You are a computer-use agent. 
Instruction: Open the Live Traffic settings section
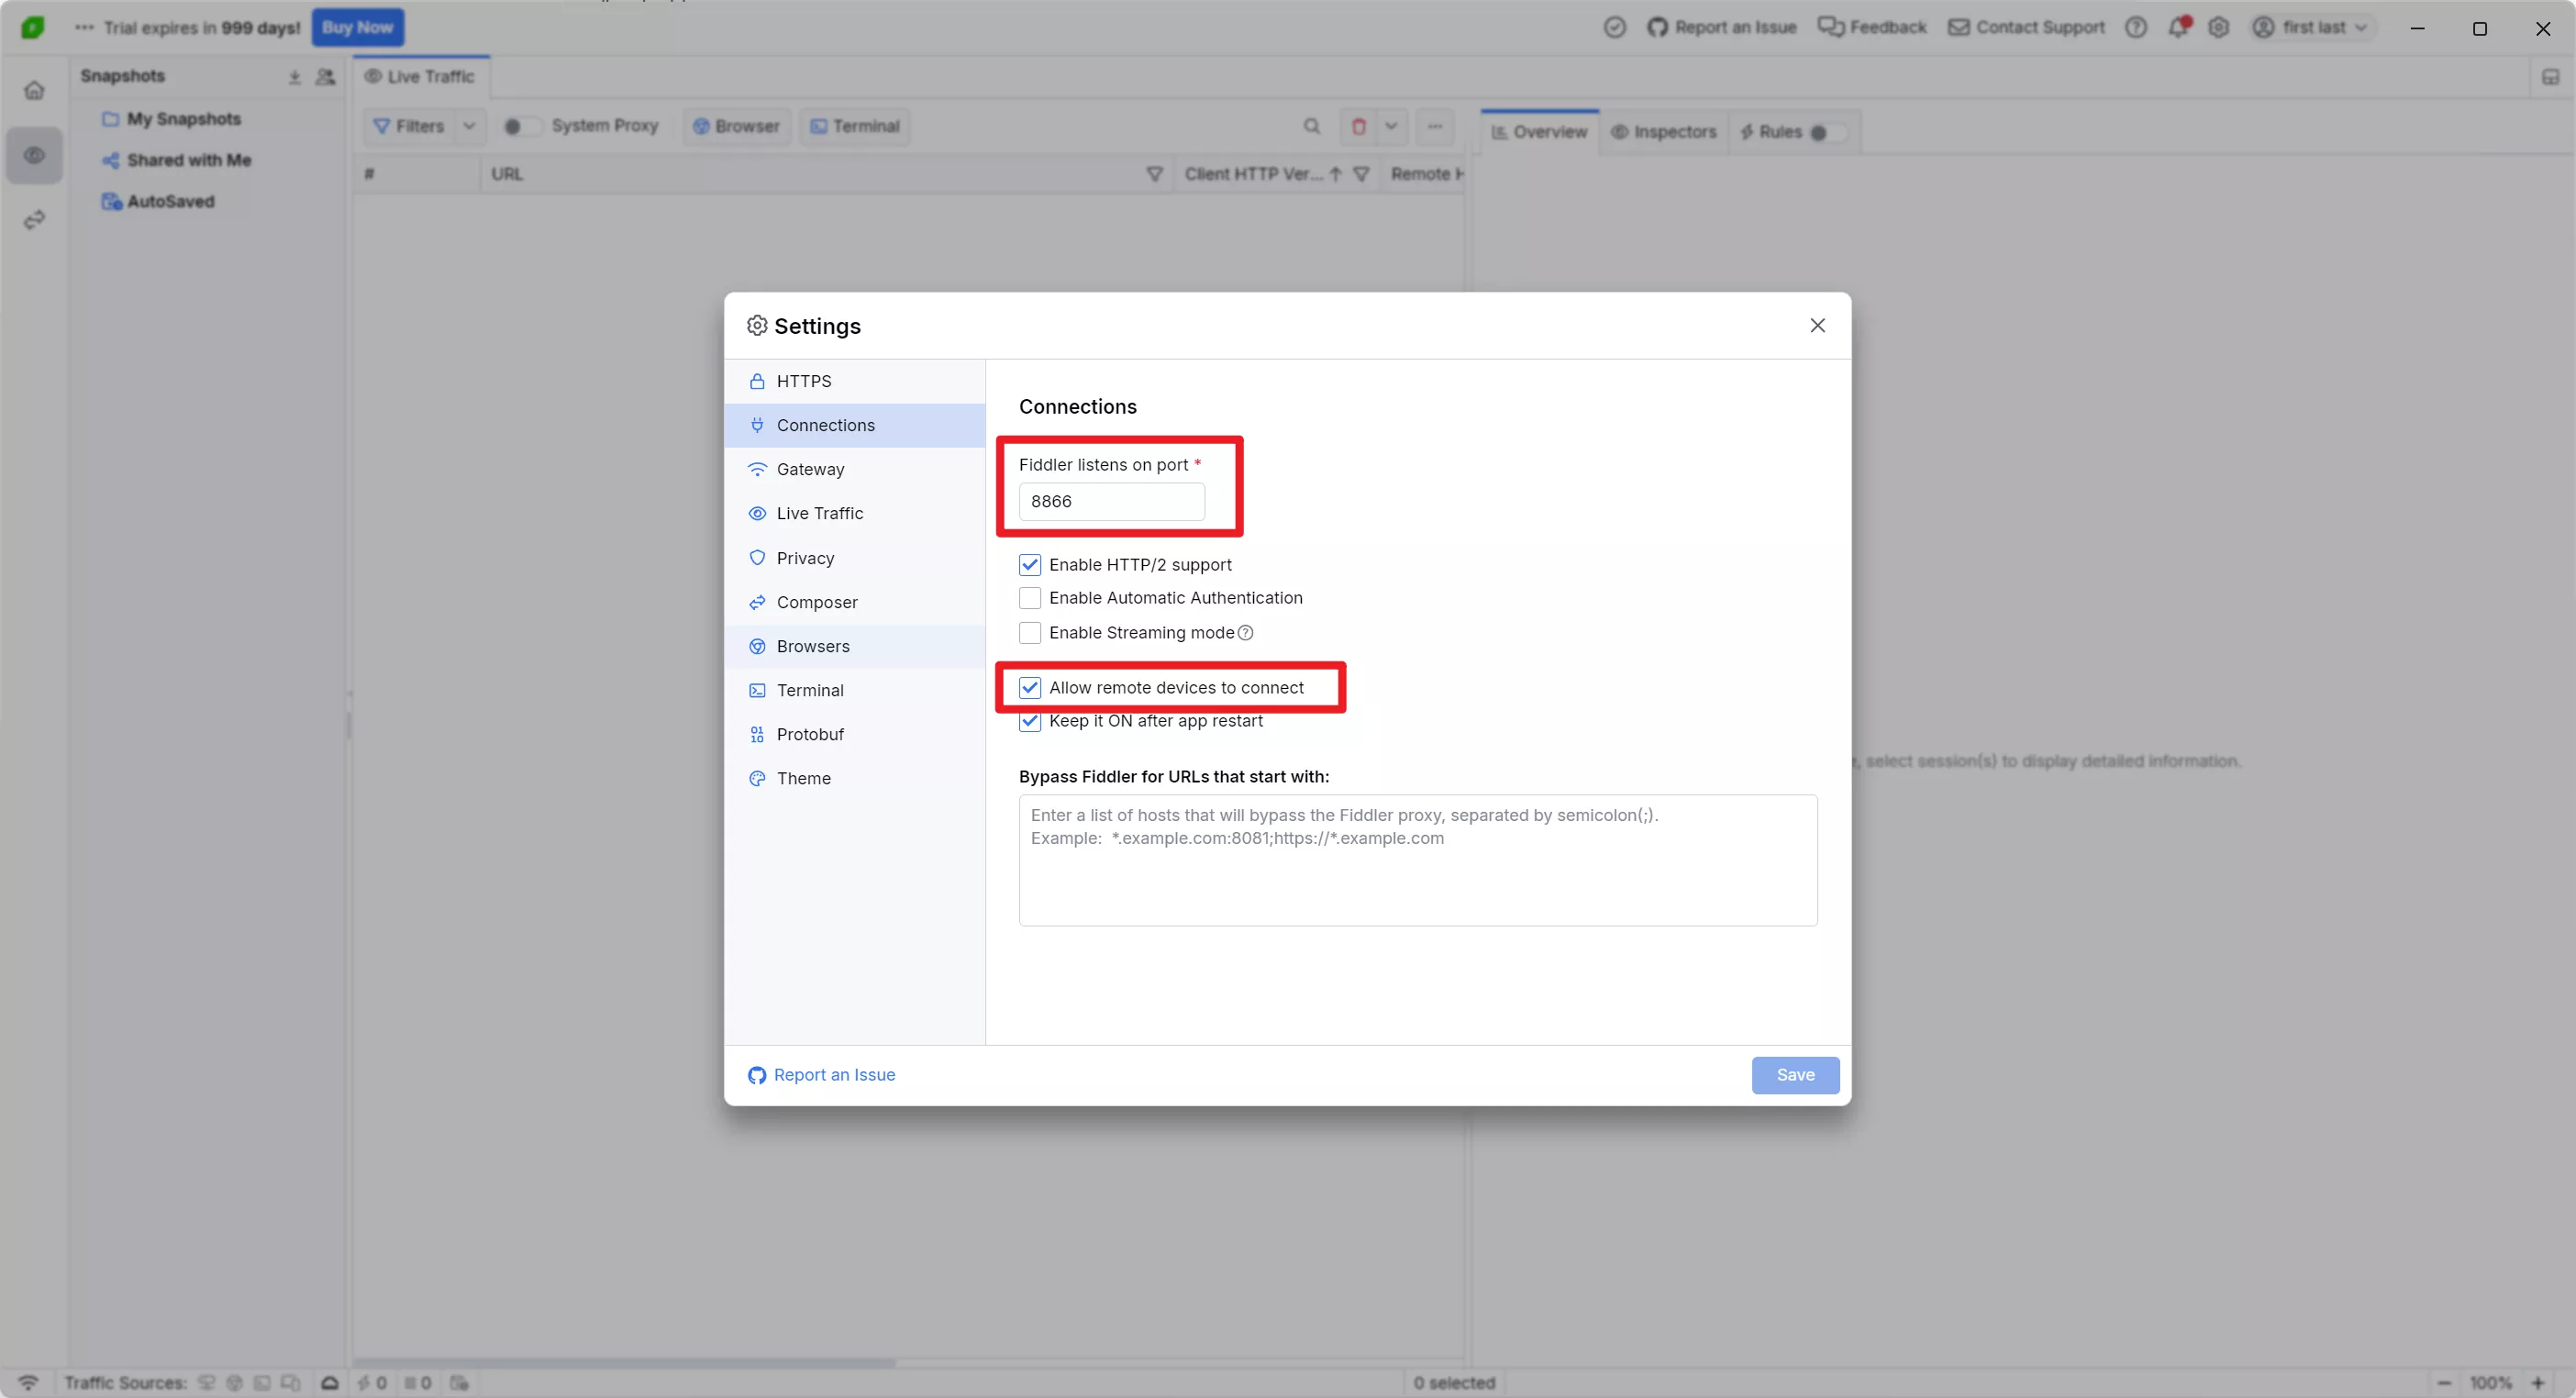click(x=855, y=513)
